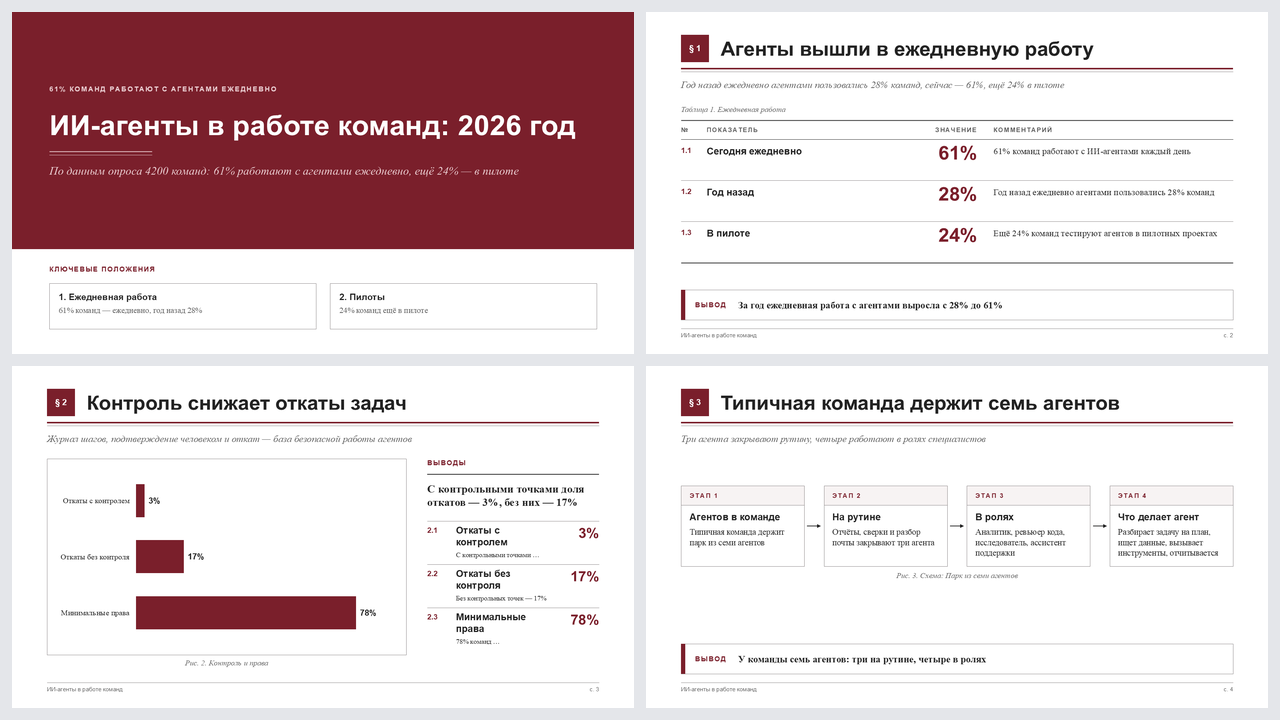Click the 28% value in the table
This screenshot has width=1280, height=720.
click(957, 194)
